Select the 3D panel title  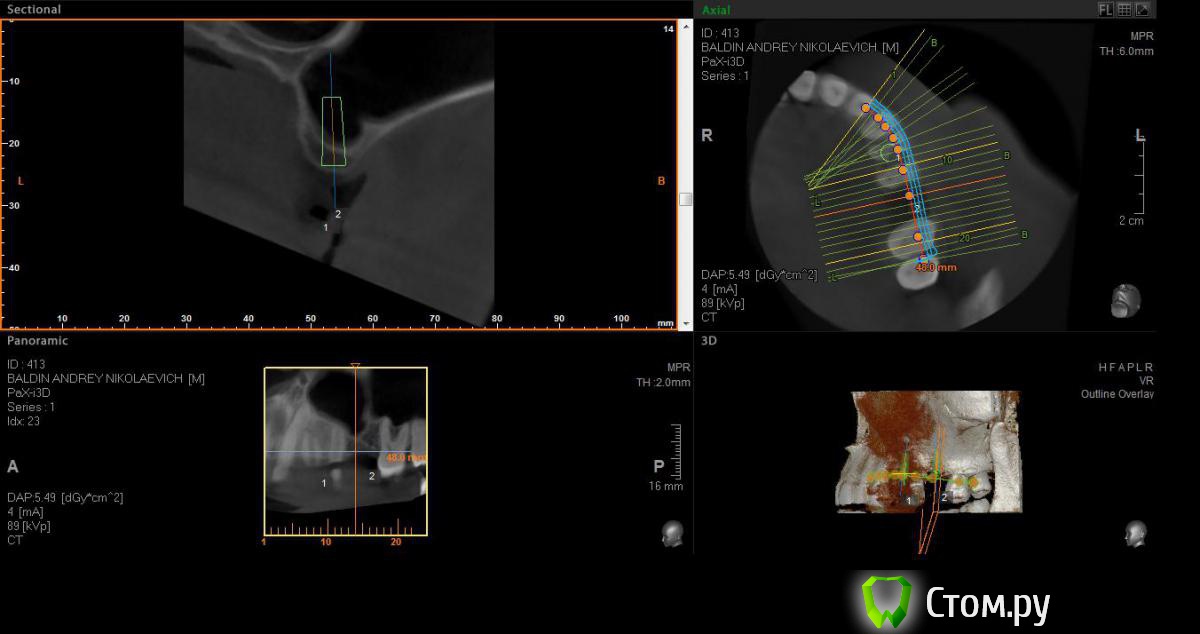[x=709, y=340]
